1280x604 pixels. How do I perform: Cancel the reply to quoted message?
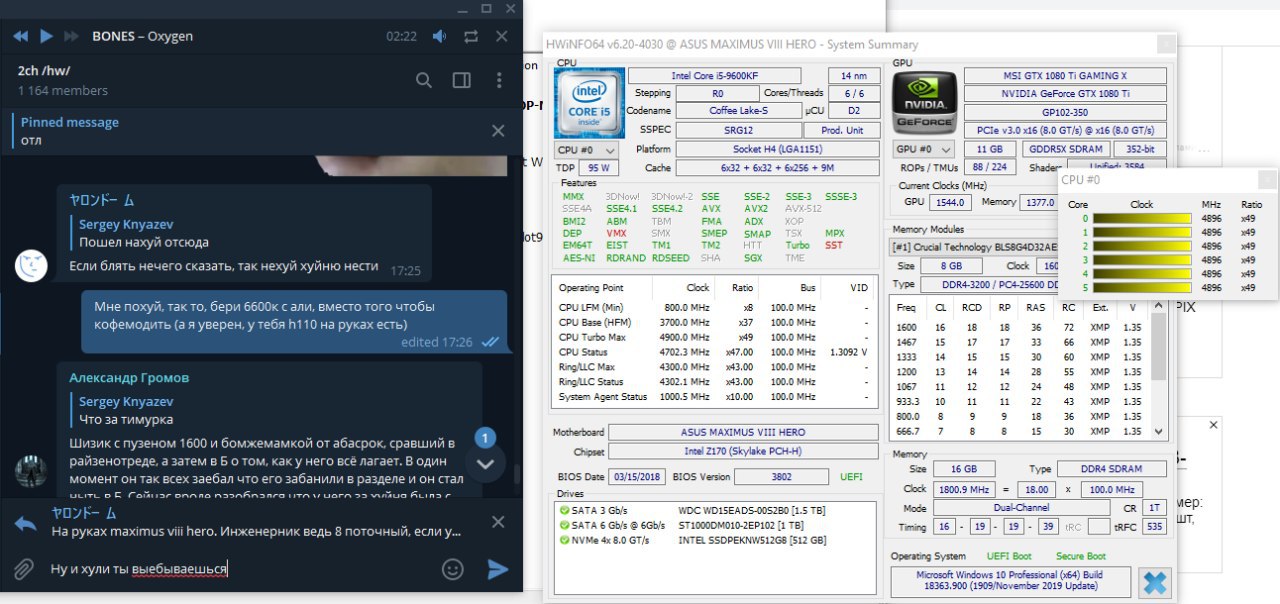(498, 522)
